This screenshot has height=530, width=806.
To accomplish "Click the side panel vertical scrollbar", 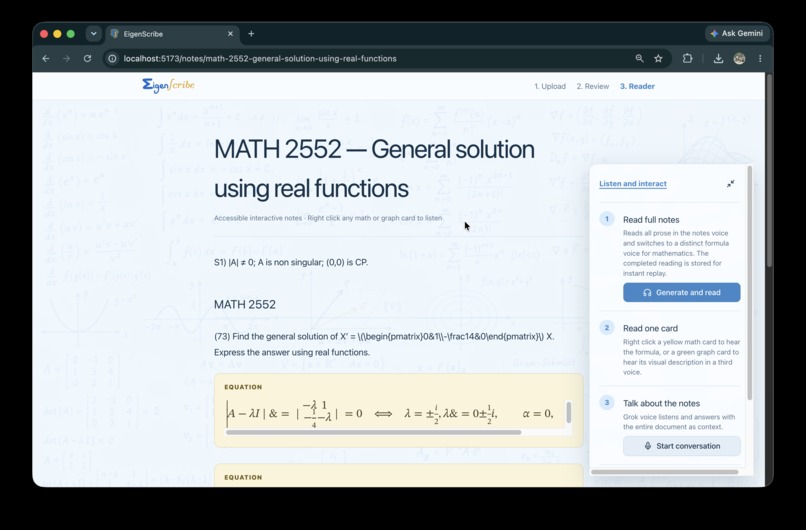I will [749, 283].
